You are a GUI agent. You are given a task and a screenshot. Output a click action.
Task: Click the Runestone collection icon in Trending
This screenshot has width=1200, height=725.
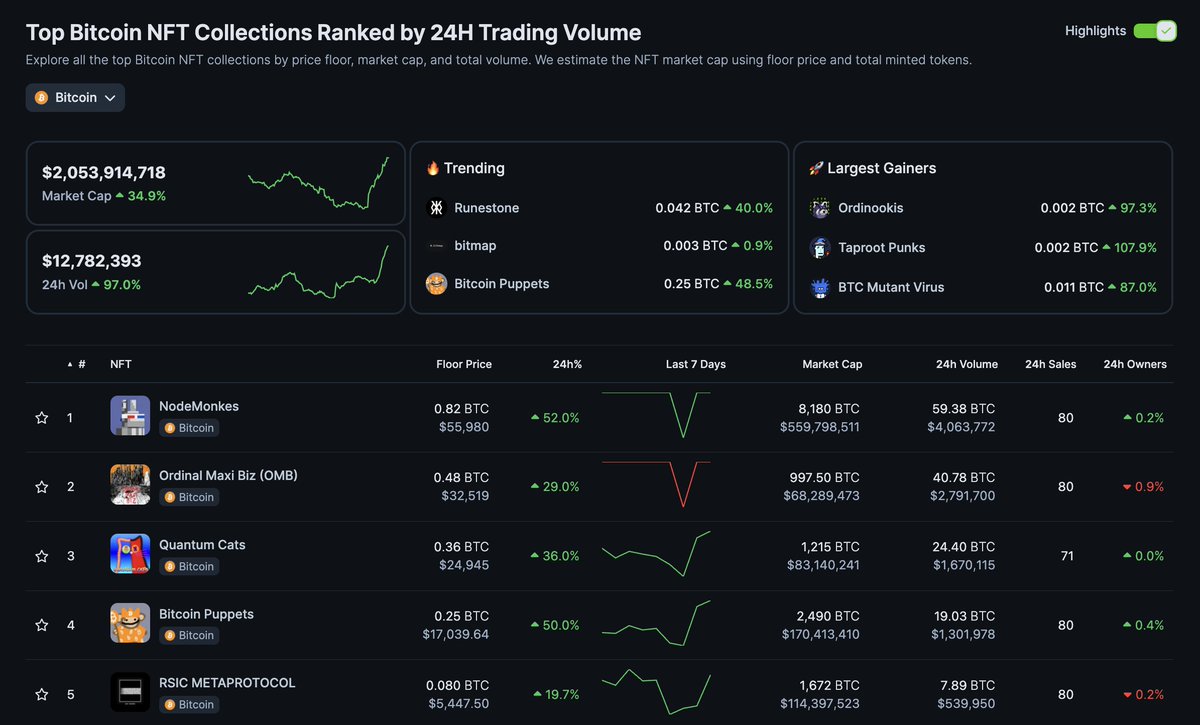(436, 207)
